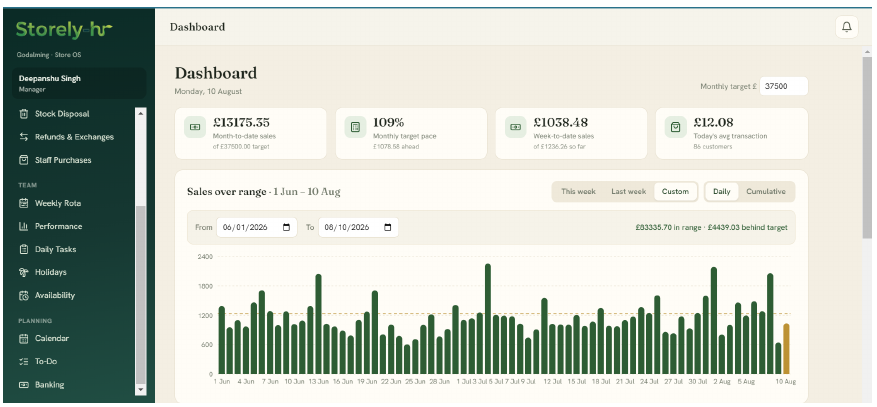This screenshot has height=407, width=877.
Task: Click the Holidays palm tree icon
Action: coord(23,272)
